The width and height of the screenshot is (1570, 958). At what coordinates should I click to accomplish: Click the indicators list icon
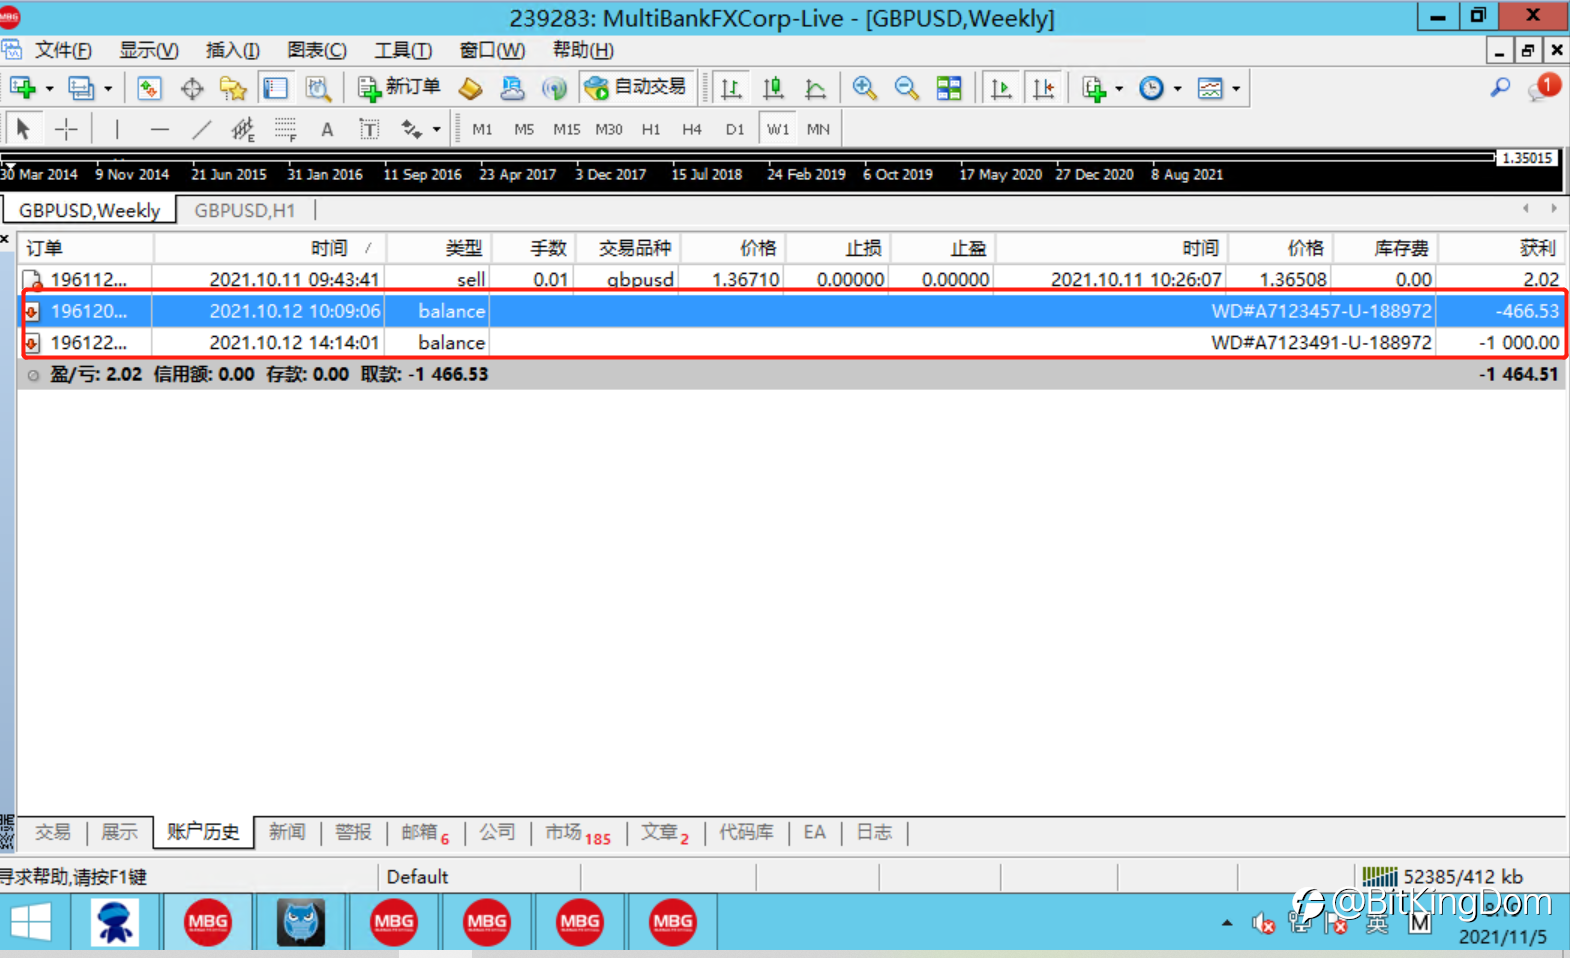1094,88
